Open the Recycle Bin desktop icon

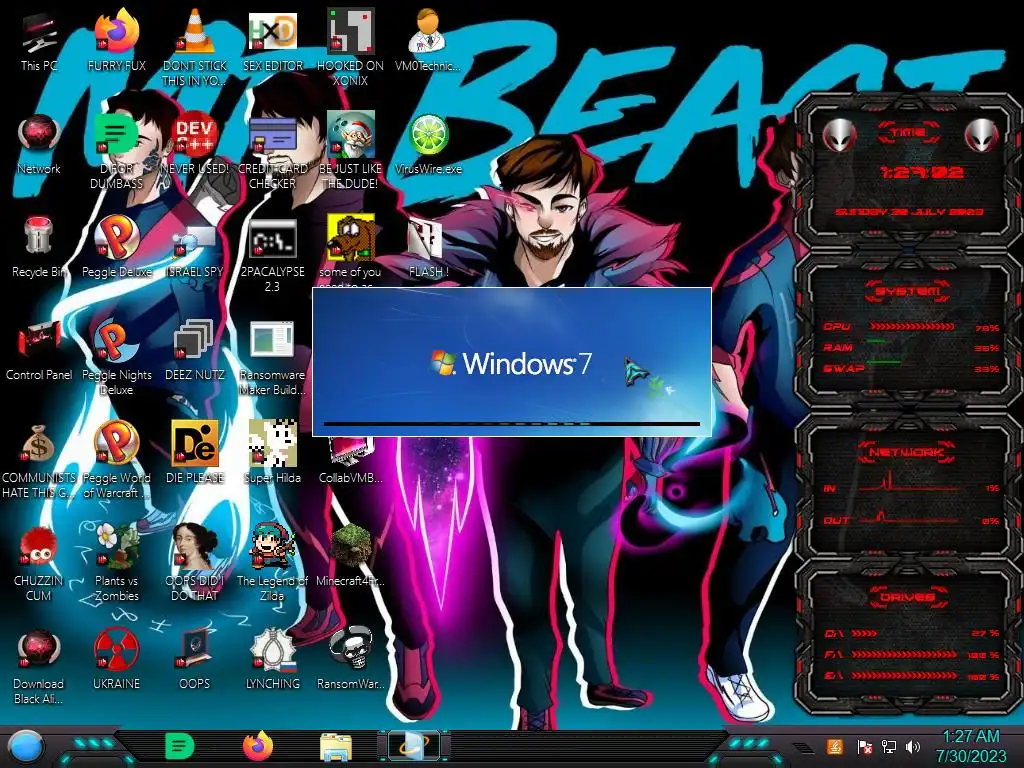click(39, 247)
